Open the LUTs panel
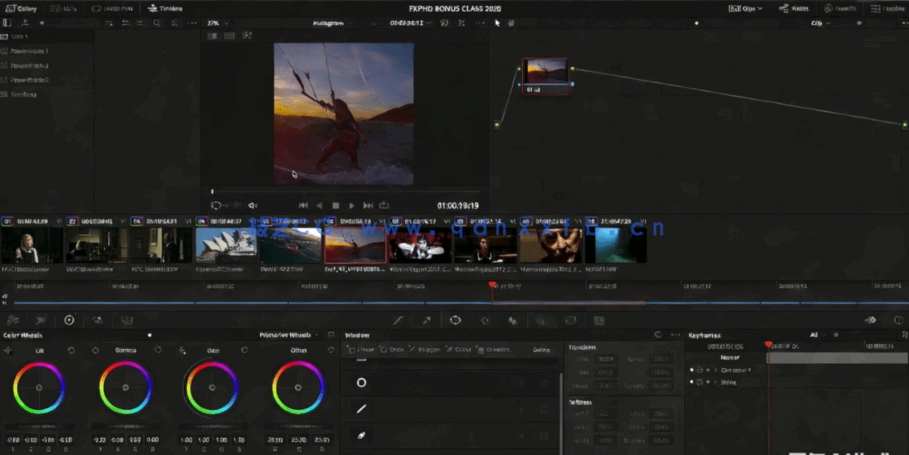909x455 pixels. click(64, 8)
